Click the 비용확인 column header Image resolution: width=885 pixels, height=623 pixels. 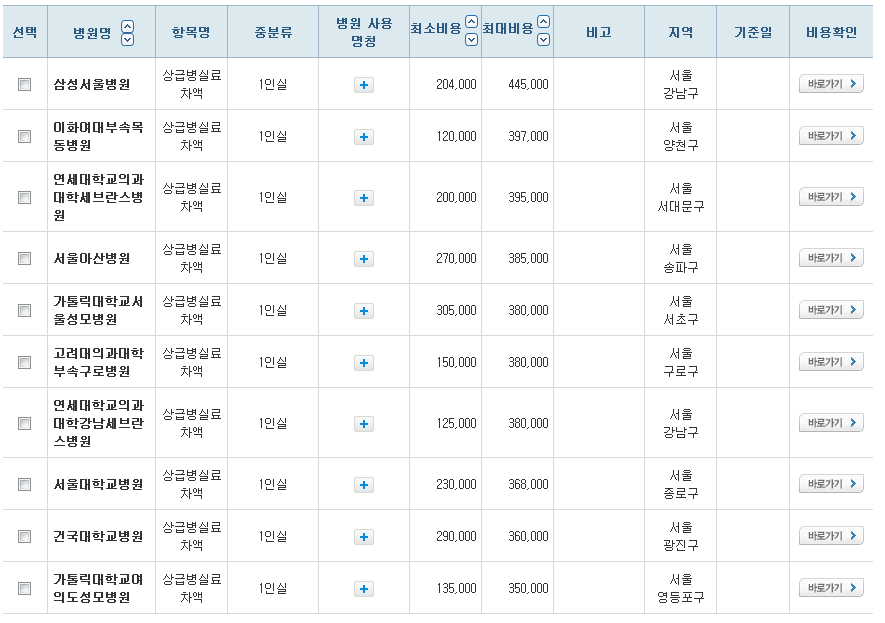coord(830,32)
